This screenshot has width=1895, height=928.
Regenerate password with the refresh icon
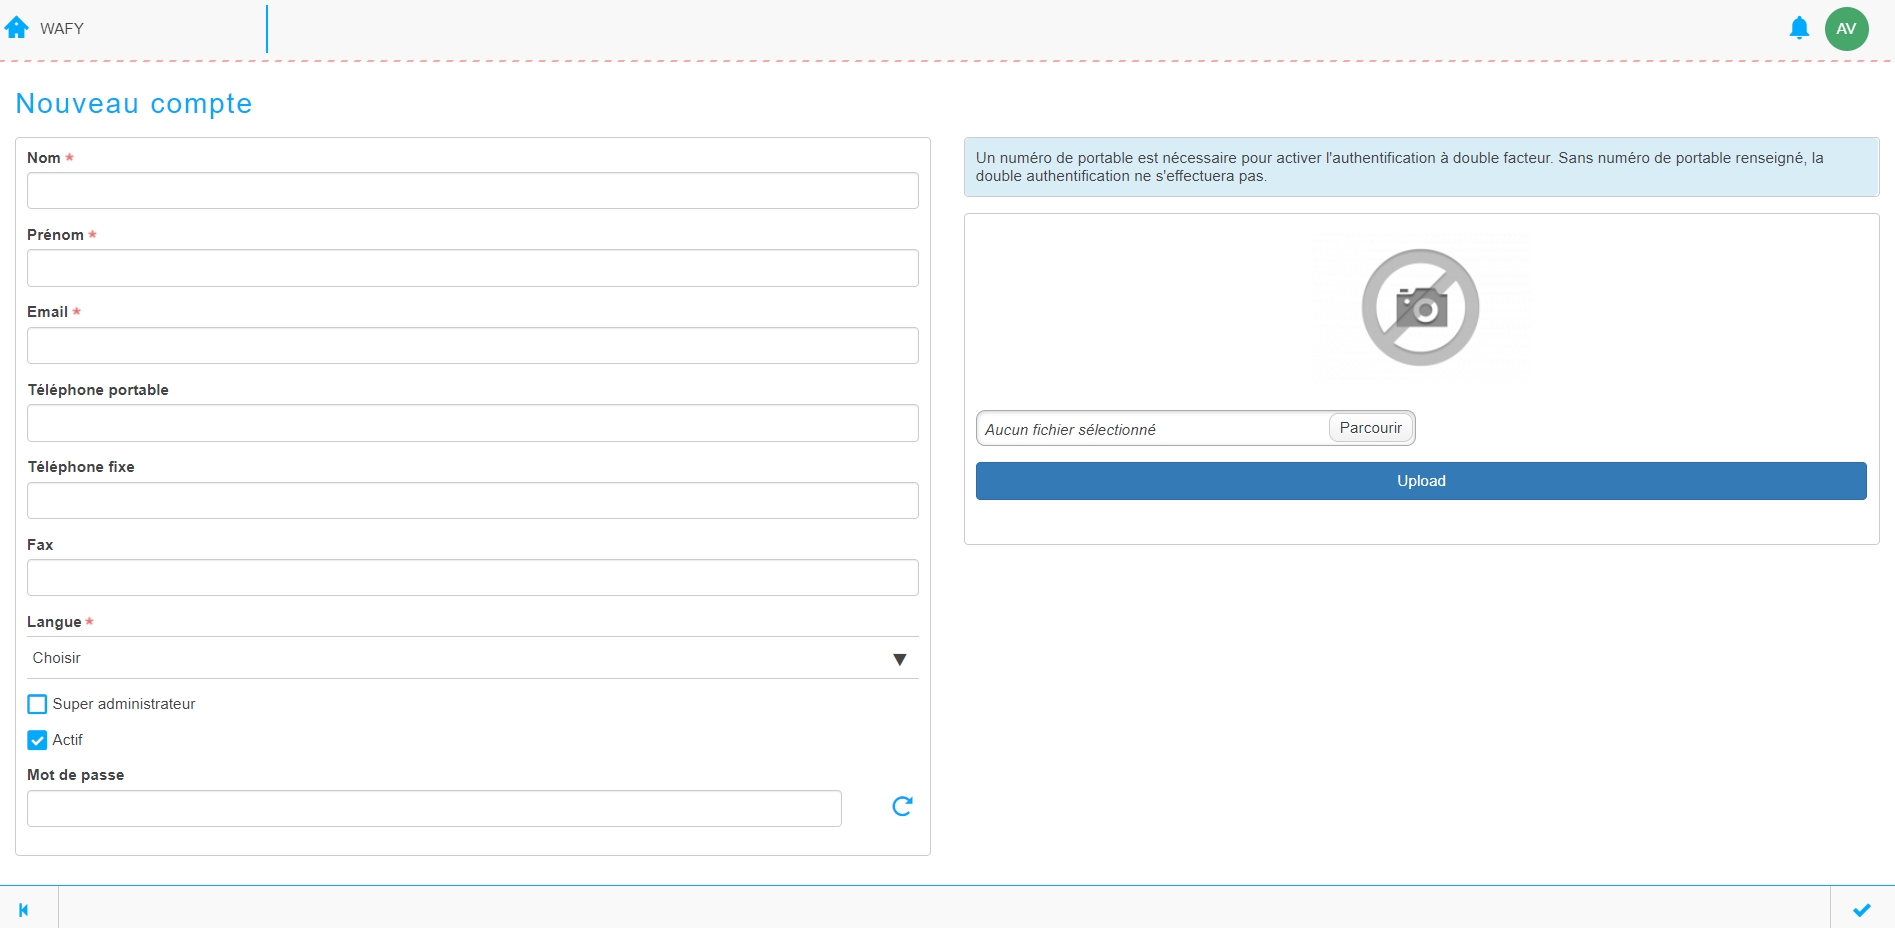902,806
